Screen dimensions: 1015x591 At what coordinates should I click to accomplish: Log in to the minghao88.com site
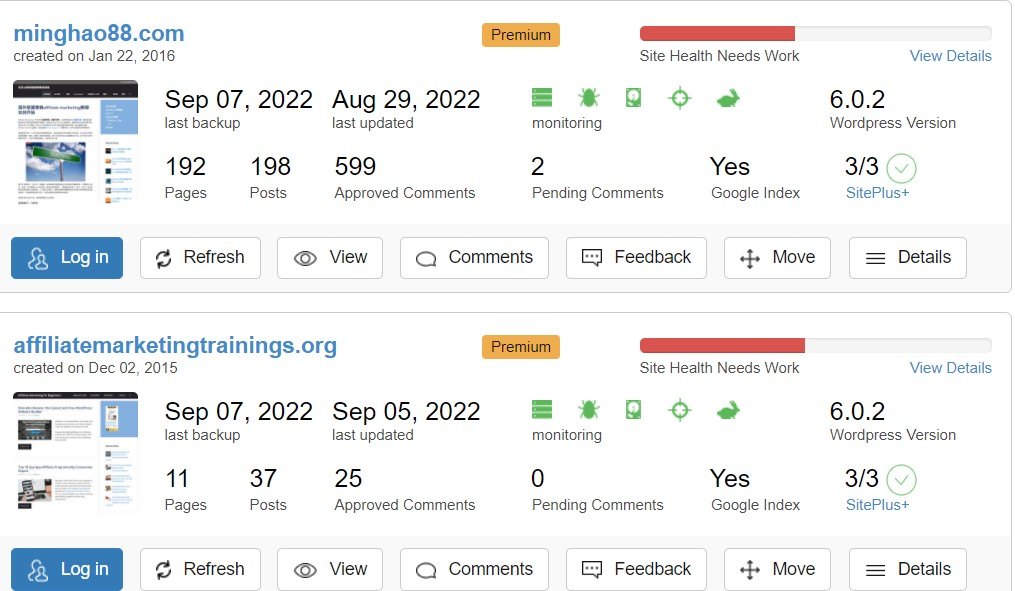click(67, 258)
